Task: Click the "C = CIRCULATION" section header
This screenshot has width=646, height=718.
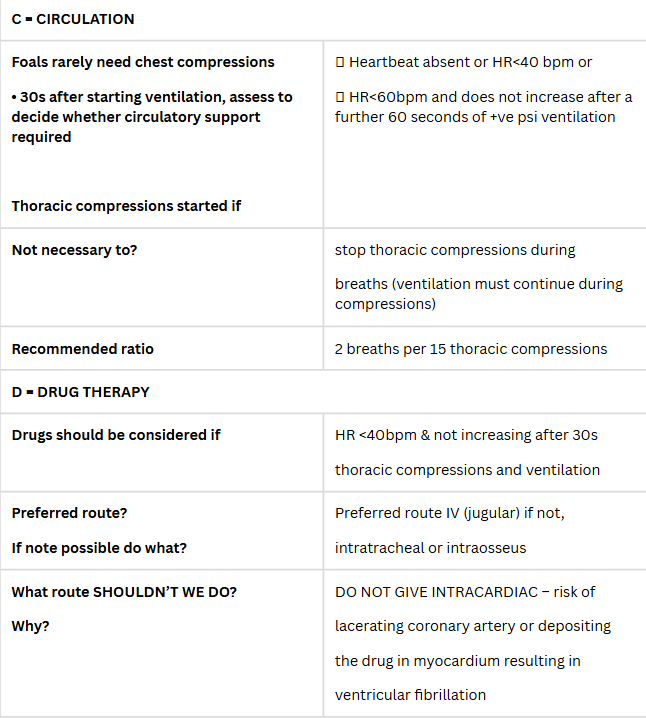Action: click(x=73, y=19)
